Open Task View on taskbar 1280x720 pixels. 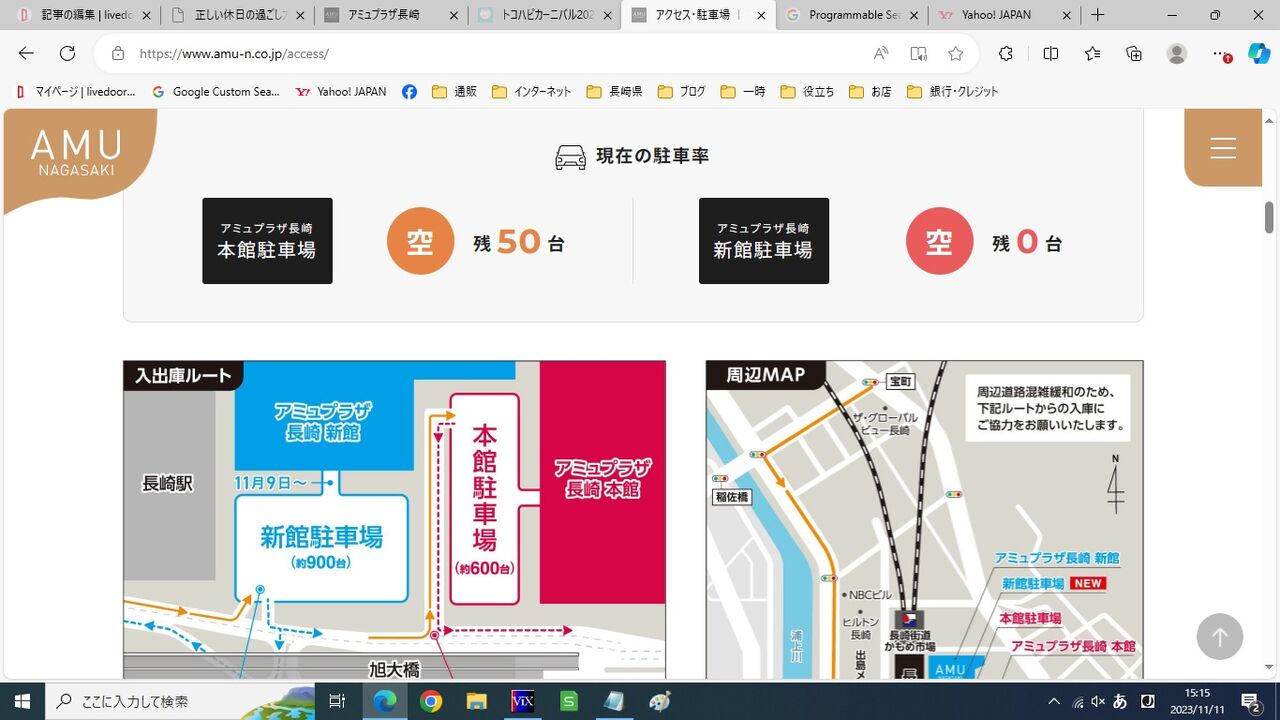337,701
